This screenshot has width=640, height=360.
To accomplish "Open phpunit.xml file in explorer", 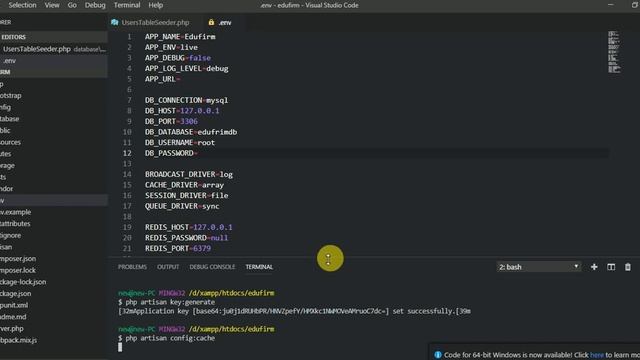I will pos(14,305).
